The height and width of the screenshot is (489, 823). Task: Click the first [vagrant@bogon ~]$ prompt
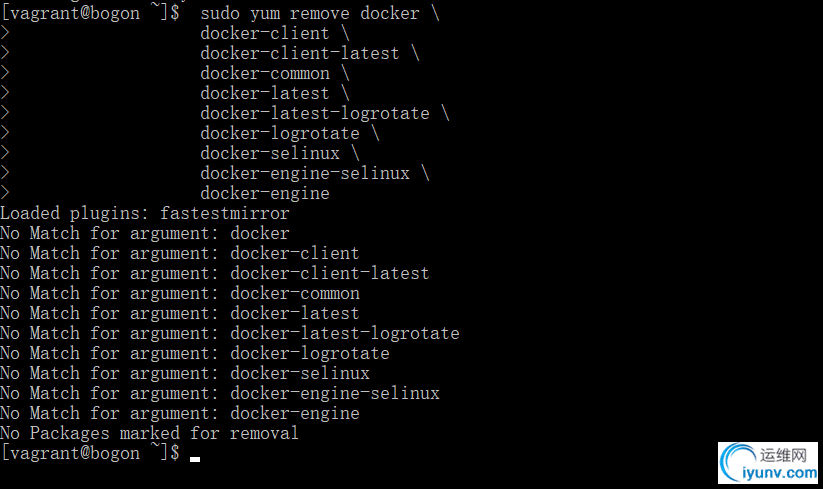coord(90,13)
